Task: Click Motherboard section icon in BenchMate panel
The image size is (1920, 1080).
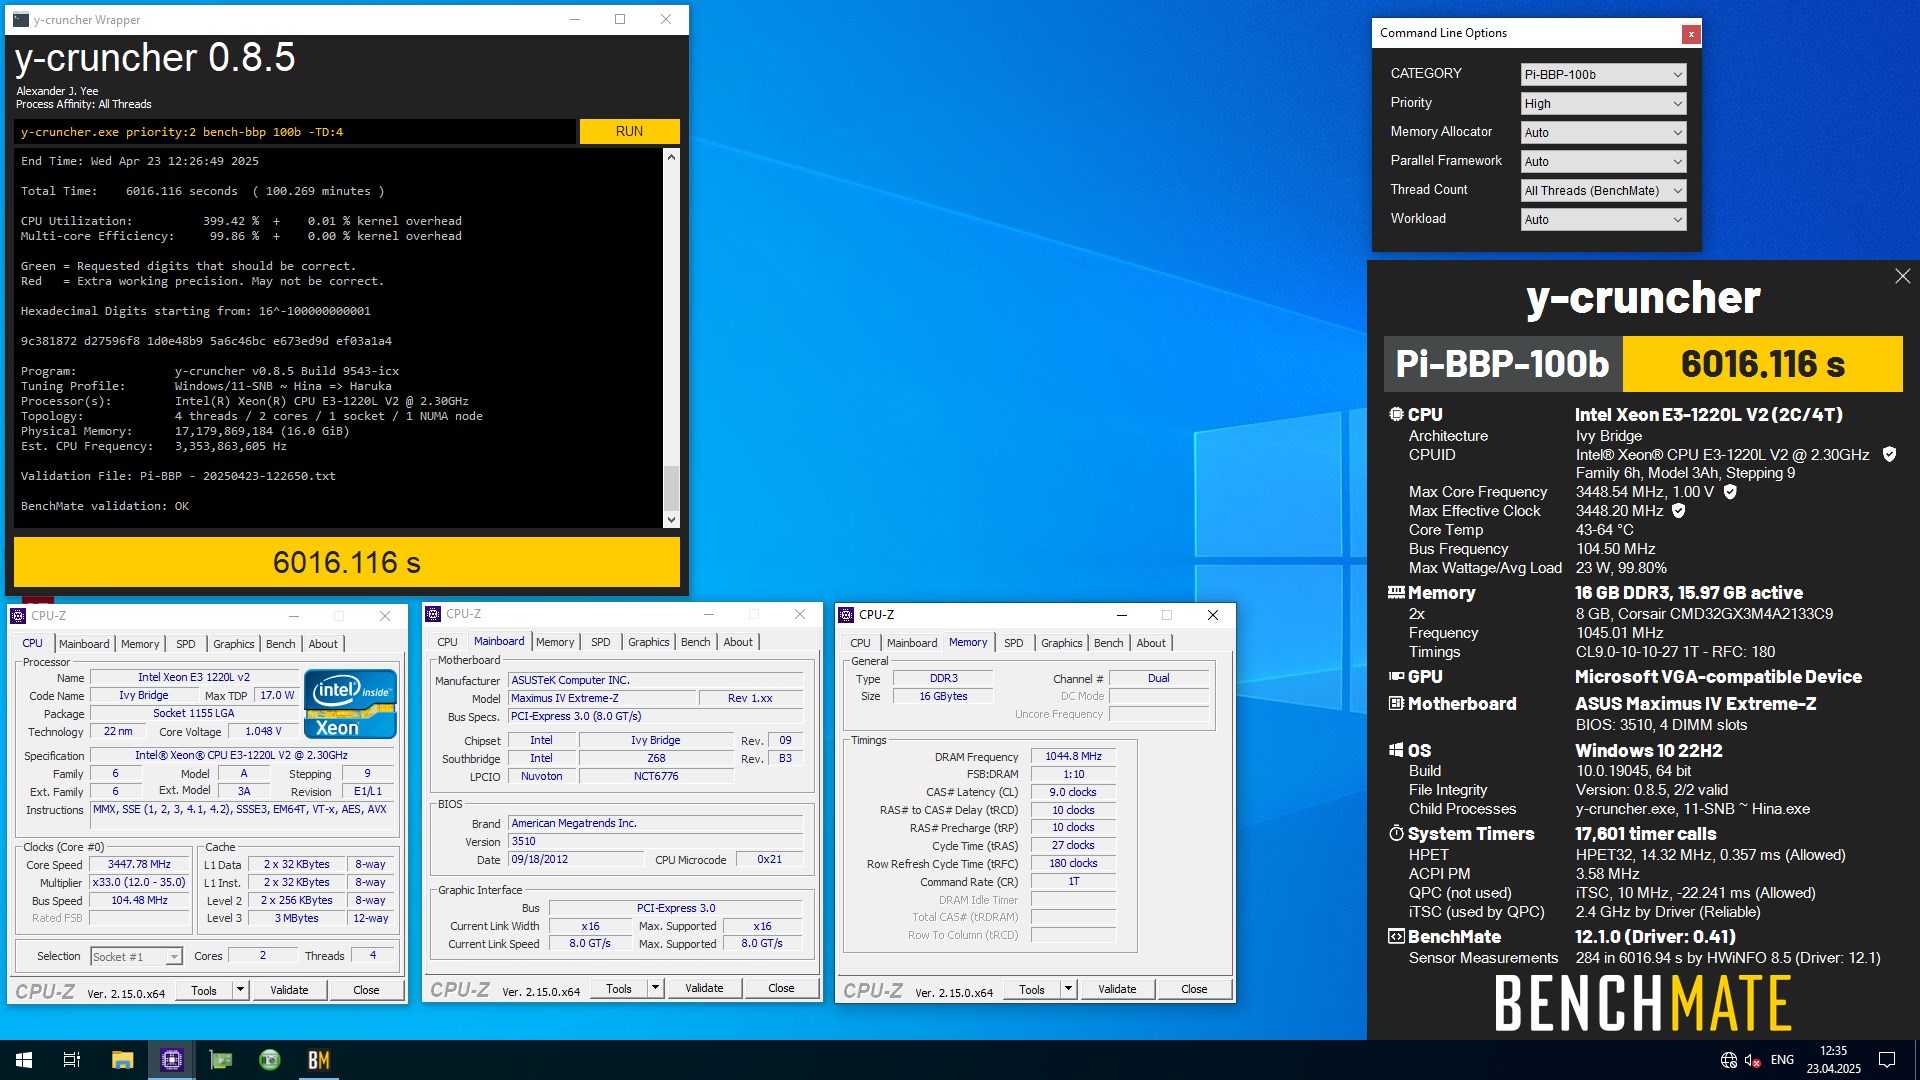Action: pyautogui.click(x=1396, y=703)
